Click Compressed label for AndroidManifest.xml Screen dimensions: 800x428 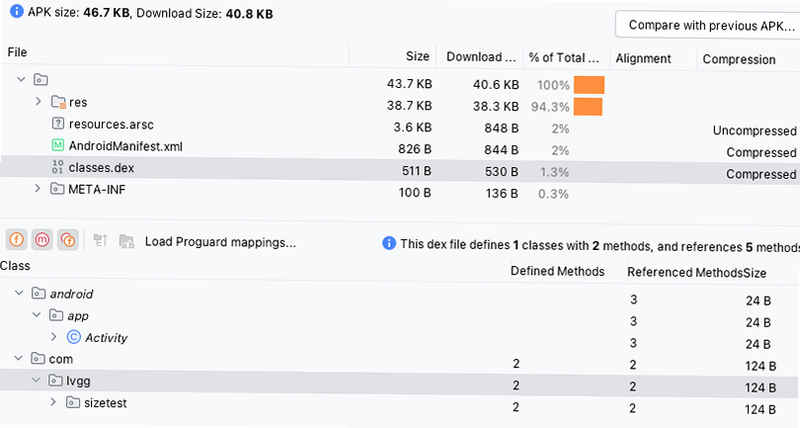click(x=761, y=152)
